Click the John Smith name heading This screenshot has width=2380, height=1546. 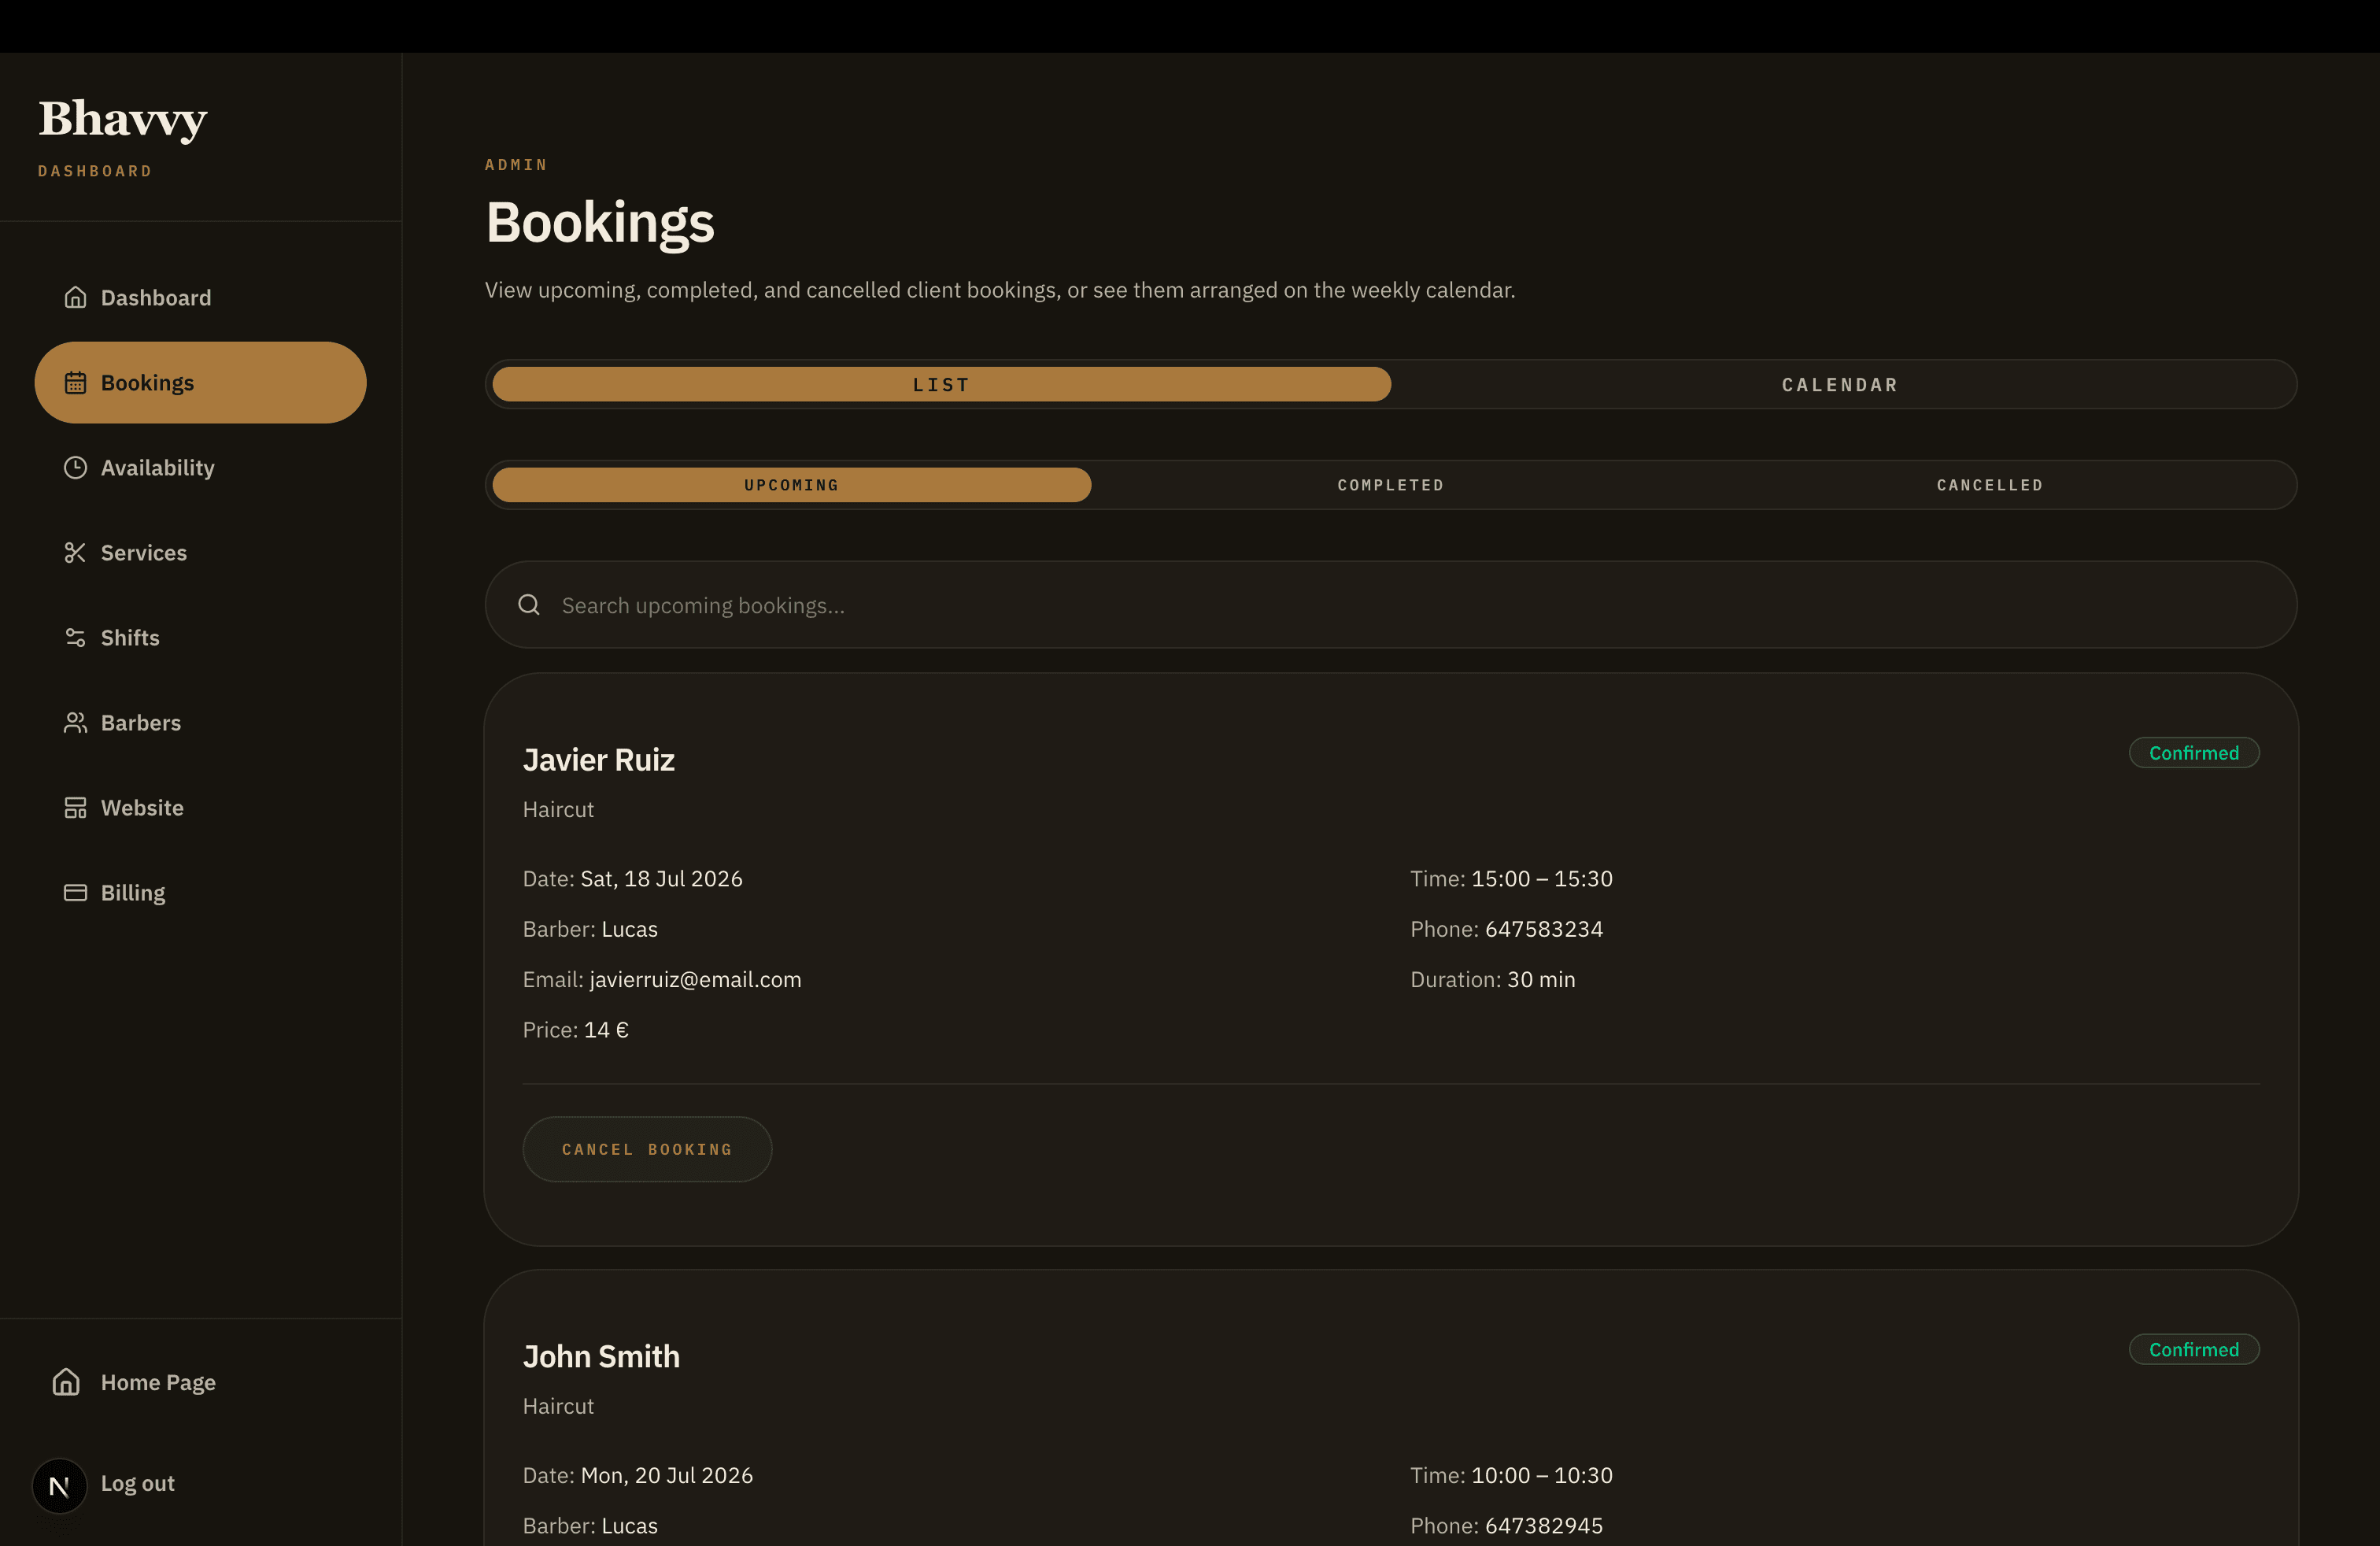(x=601, y=1357)
